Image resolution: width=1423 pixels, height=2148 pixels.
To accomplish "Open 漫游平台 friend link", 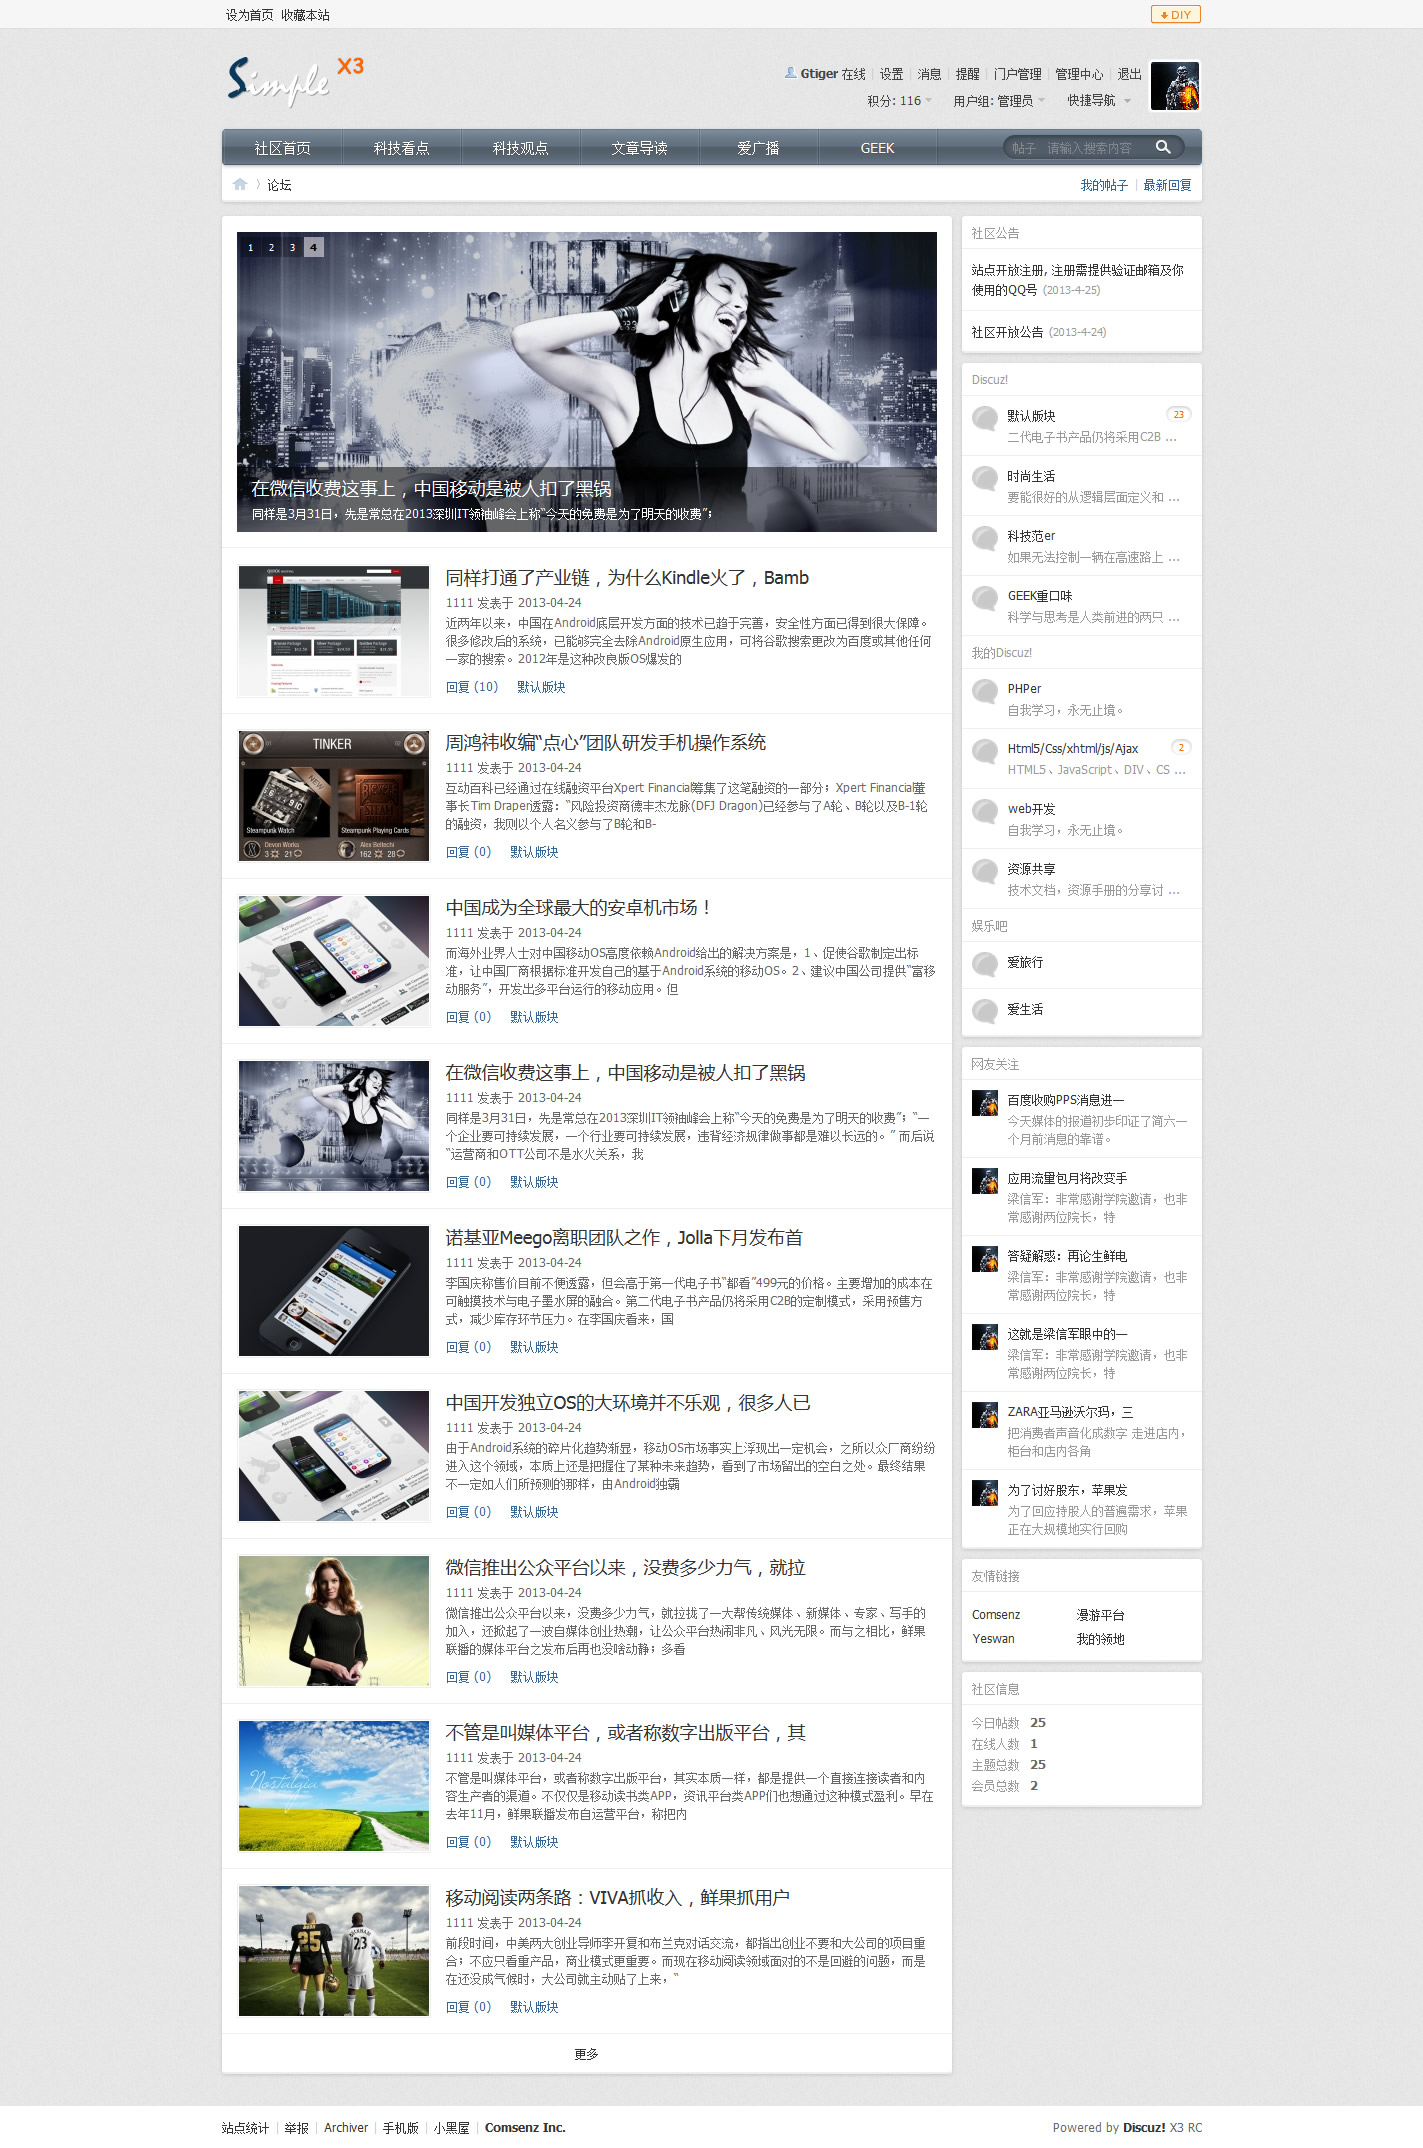I will (x=1100, y=1615).
